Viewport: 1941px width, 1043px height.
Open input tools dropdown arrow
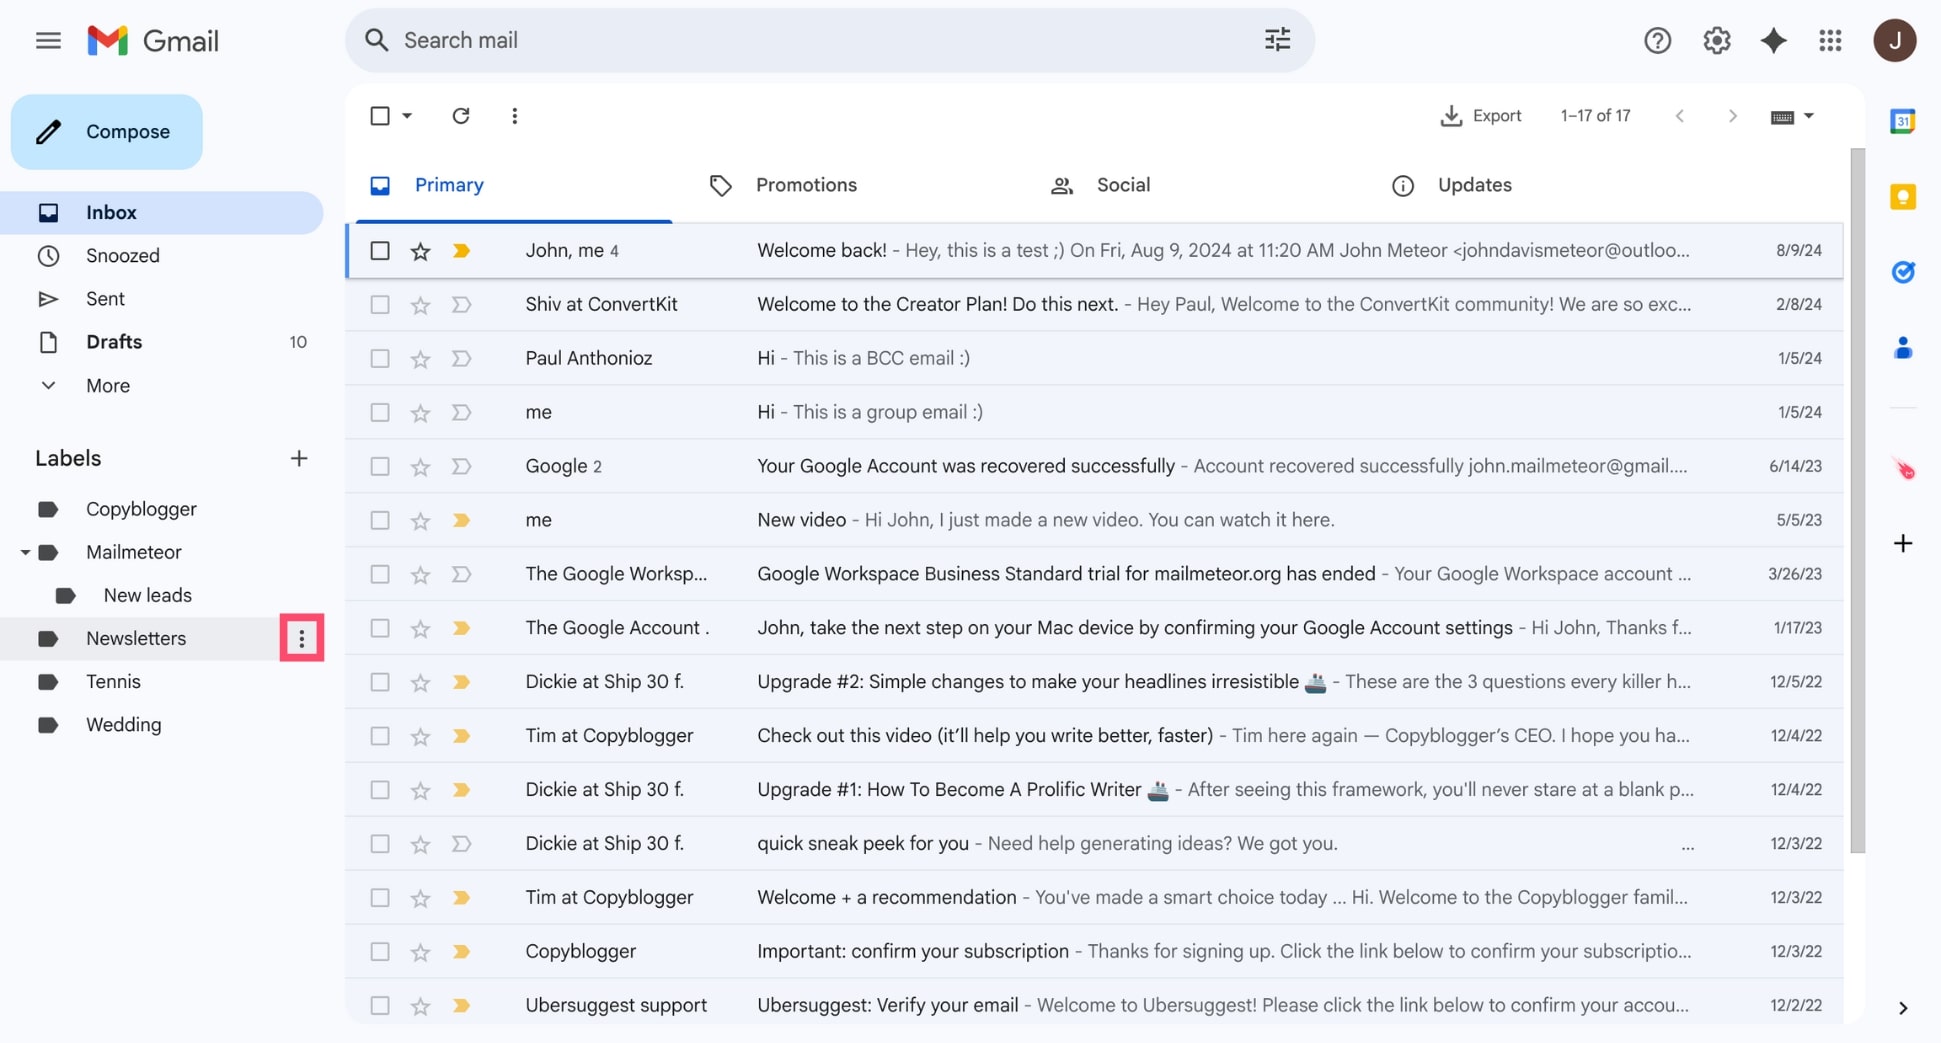[x=1808, y=116]
